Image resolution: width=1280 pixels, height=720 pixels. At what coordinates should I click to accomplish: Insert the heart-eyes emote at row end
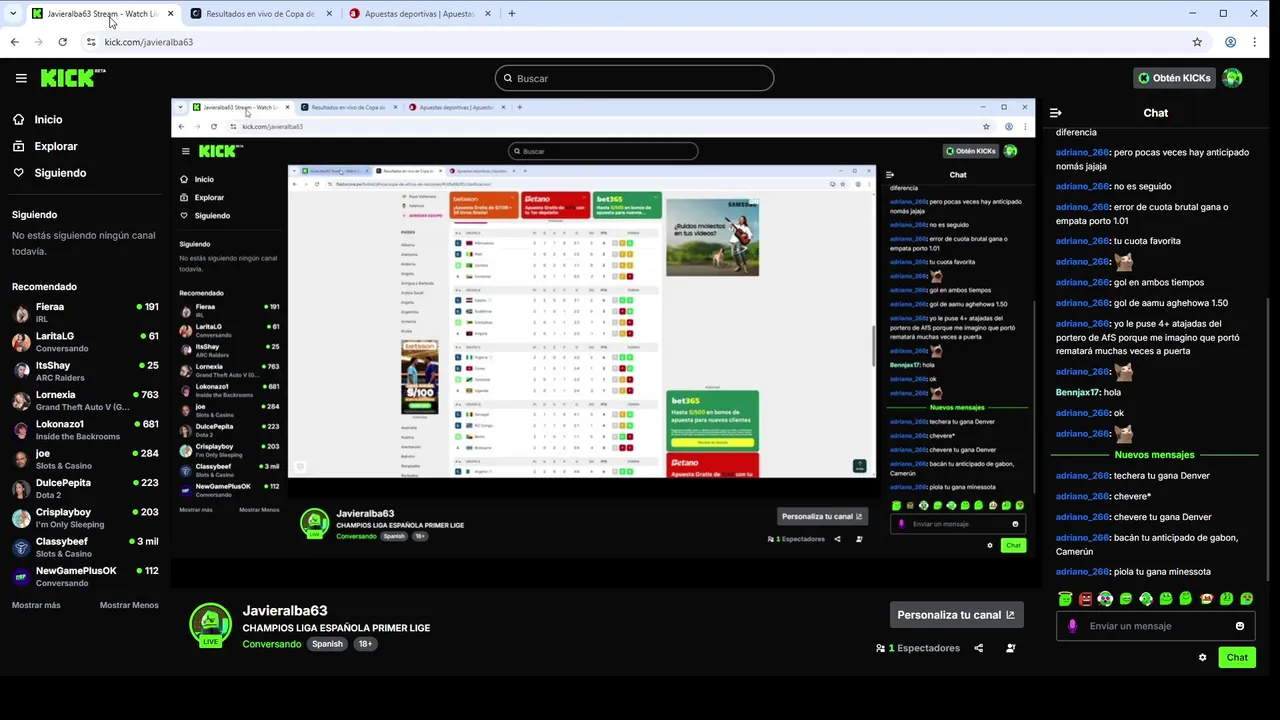1247,599
